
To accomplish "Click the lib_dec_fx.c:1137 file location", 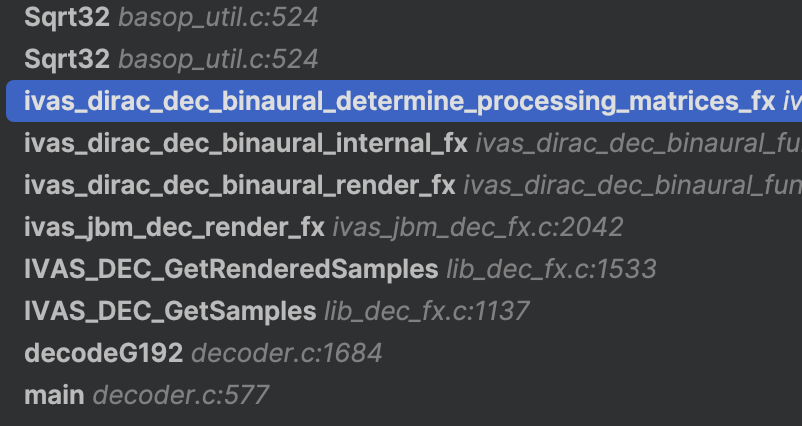I will point(427,311).
